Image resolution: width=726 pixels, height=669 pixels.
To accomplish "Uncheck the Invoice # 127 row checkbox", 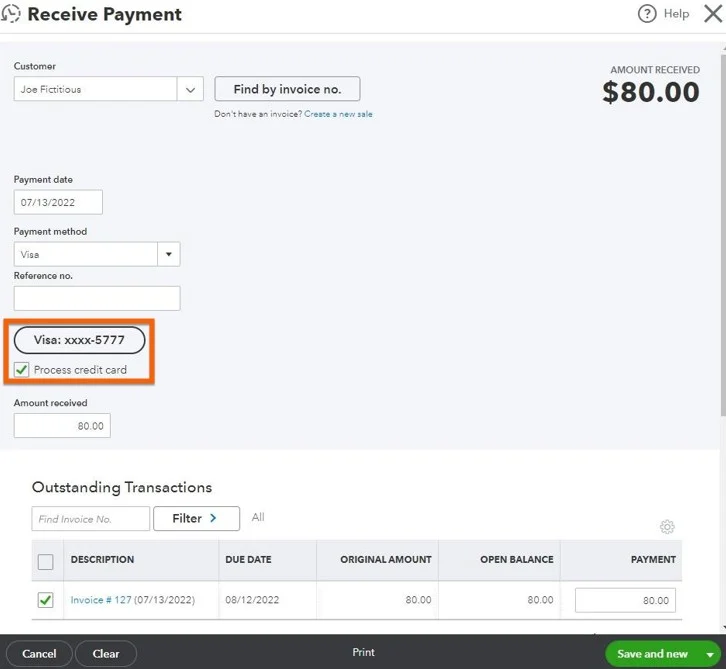I will pos(45,600).
